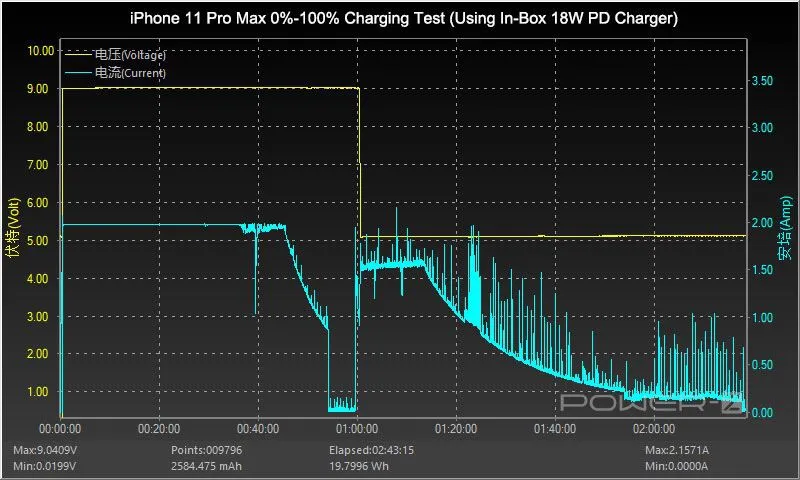This screenshot has width=800, height=480.
Task: Click the cyan Current legend line swatch
Action: (x=79, y=73)
